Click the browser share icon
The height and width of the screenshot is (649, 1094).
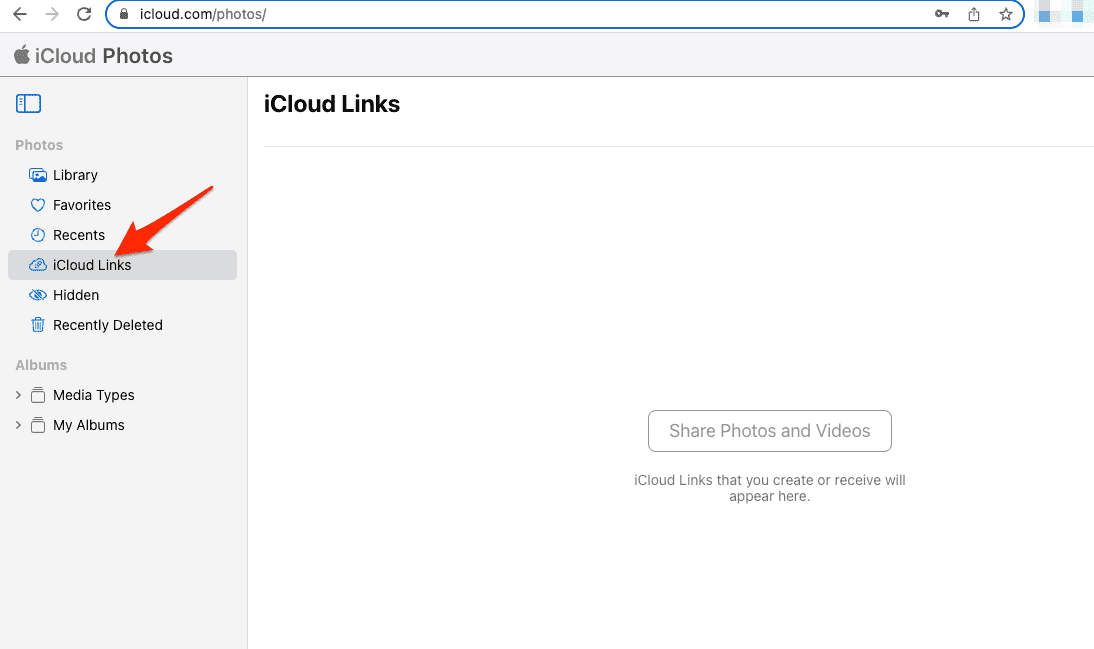pyautogui.click(x=974, y=14)
